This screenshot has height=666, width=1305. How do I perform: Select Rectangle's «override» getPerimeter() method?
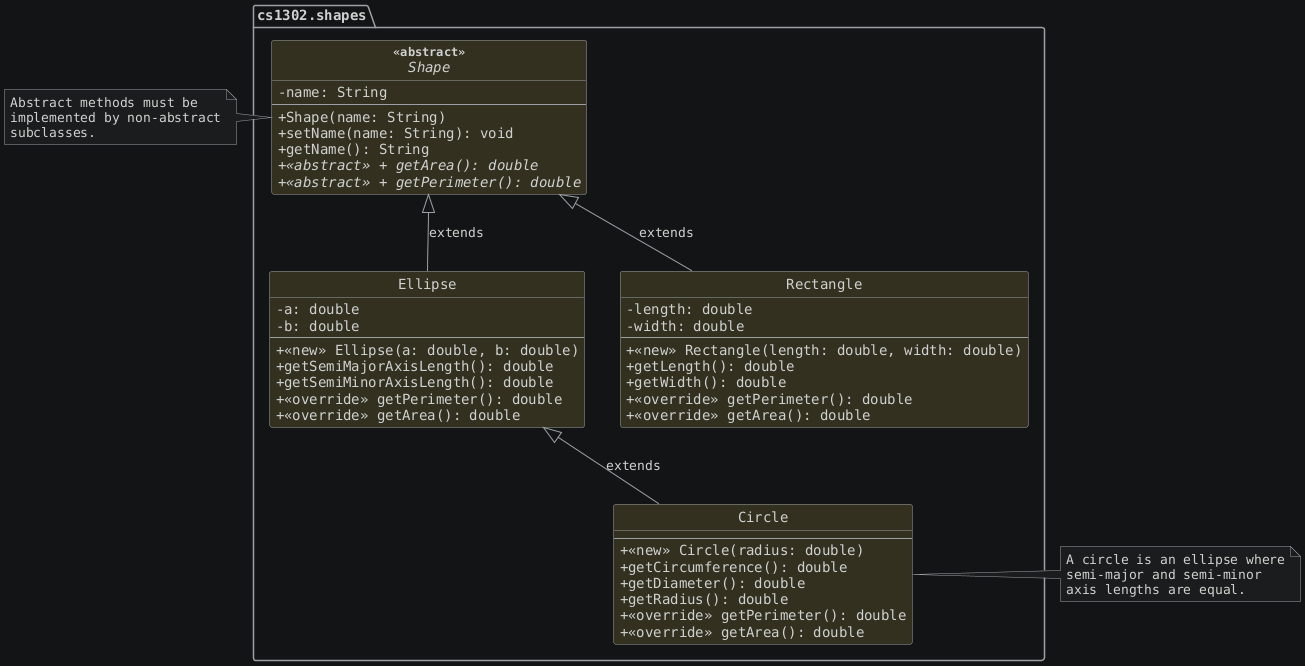(x=769, y=399)
